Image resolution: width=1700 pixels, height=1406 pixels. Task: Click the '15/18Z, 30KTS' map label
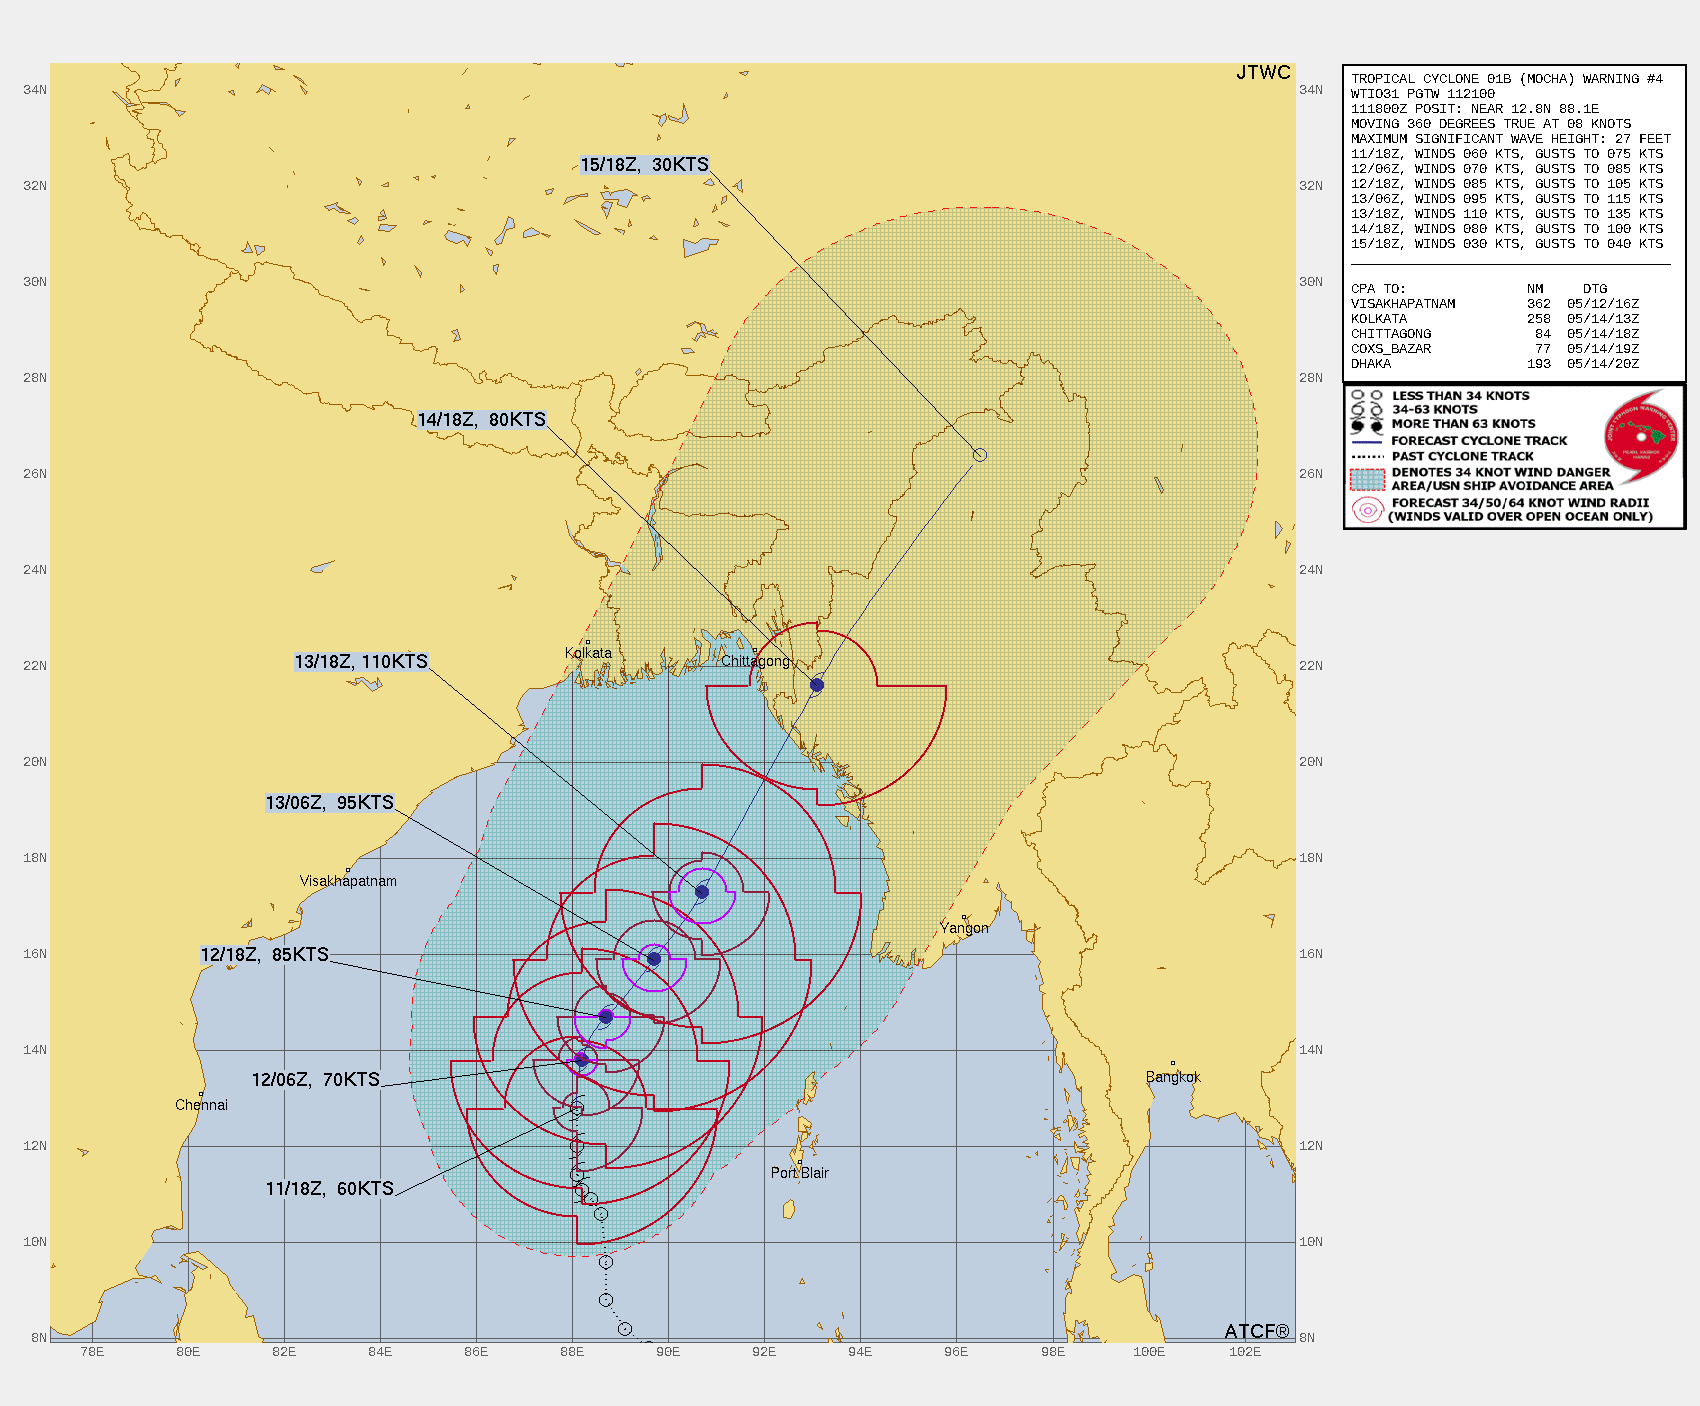[645, 165]
